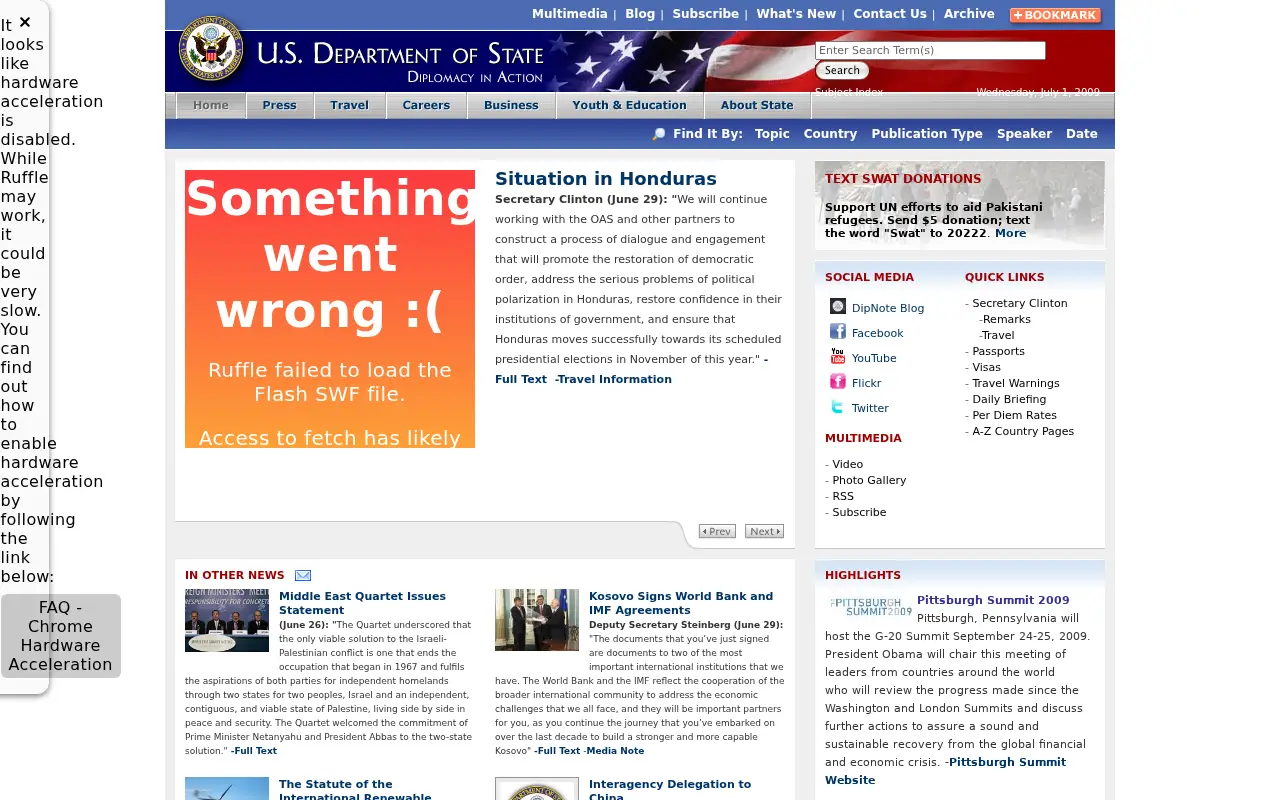The height and width of the screenshot is (800, 1280).
Task: Find content by Country
Action: point(830,134)
